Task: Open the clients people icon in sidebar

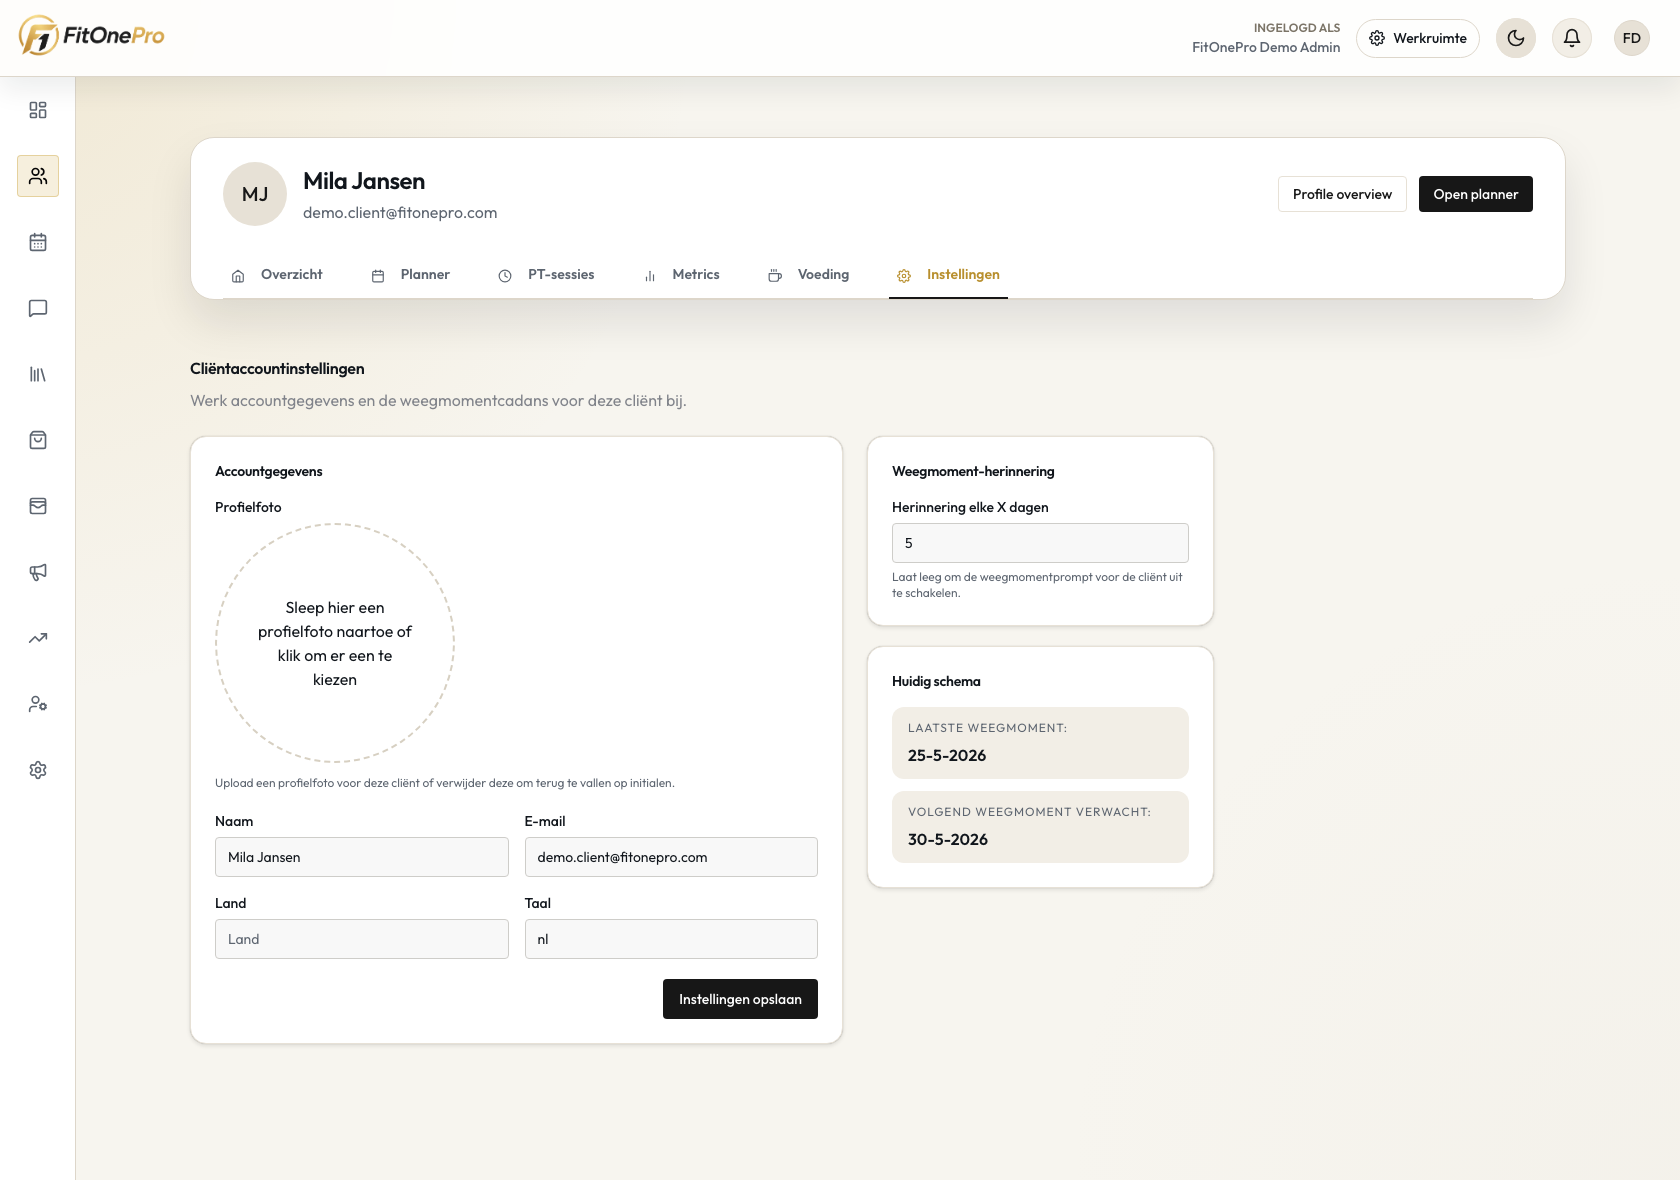Action: coord(38,176)
